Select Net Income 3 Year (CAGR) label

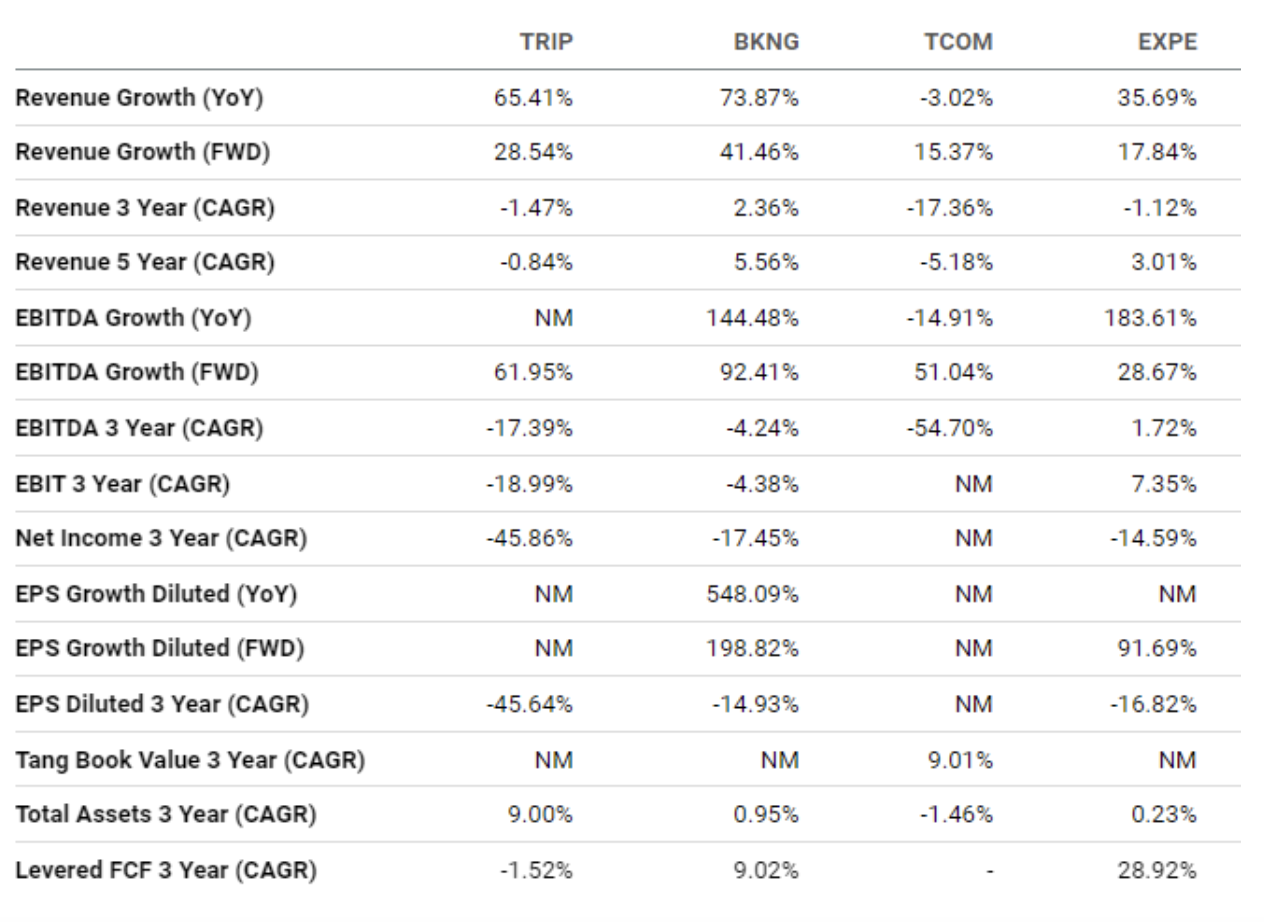pos(161,538)
